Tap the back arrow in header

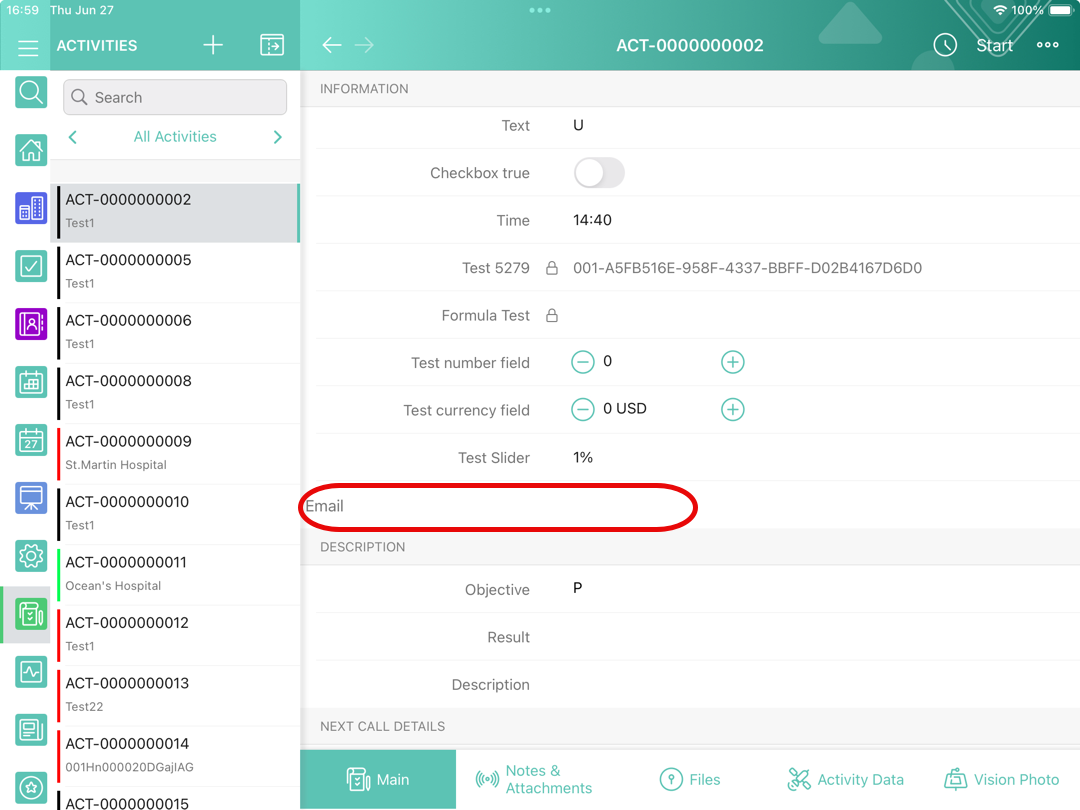332,45
